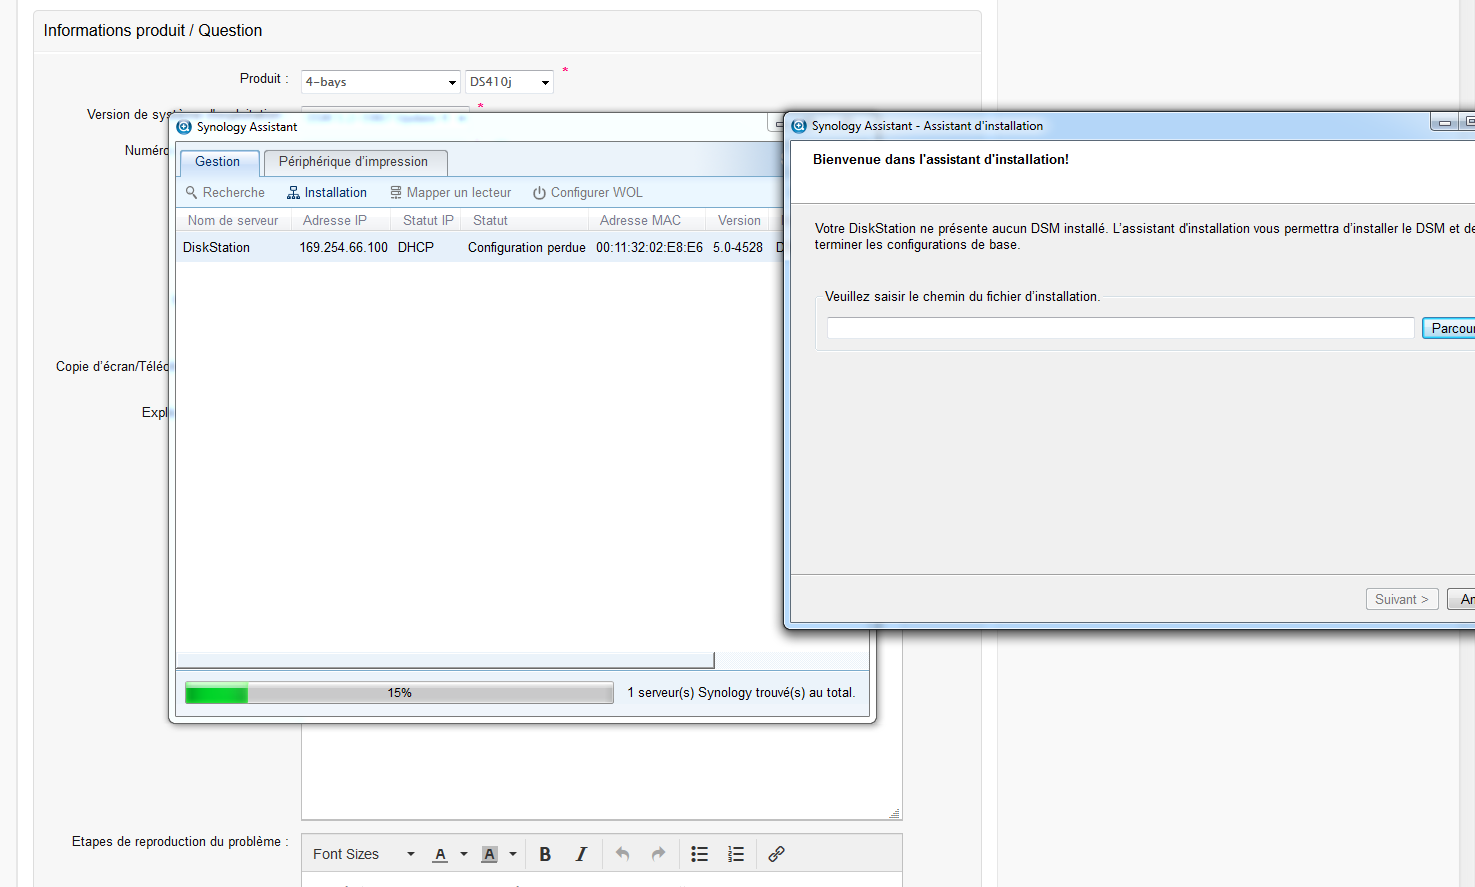Click the DHCP status cell
This screenshot has height=887, width=1475.
(416, 247)
